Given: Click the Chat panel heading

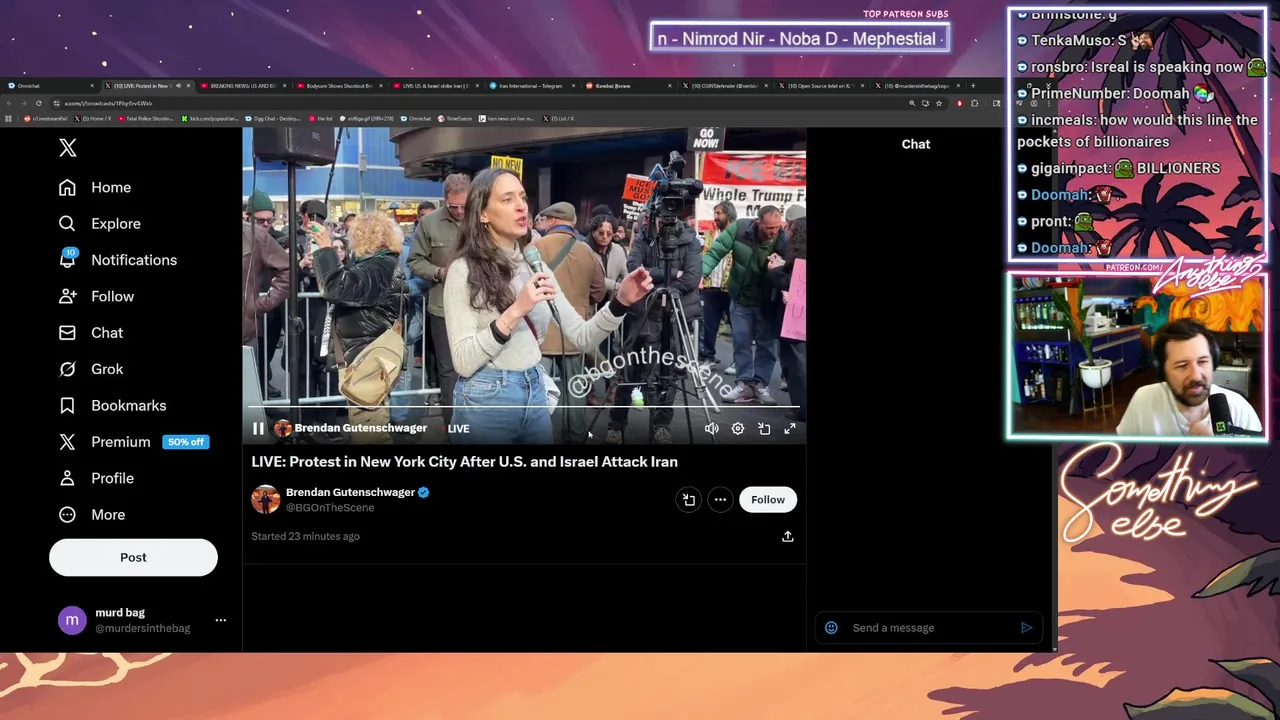Looking at the screenshot, I should click(x=916, y=144).
